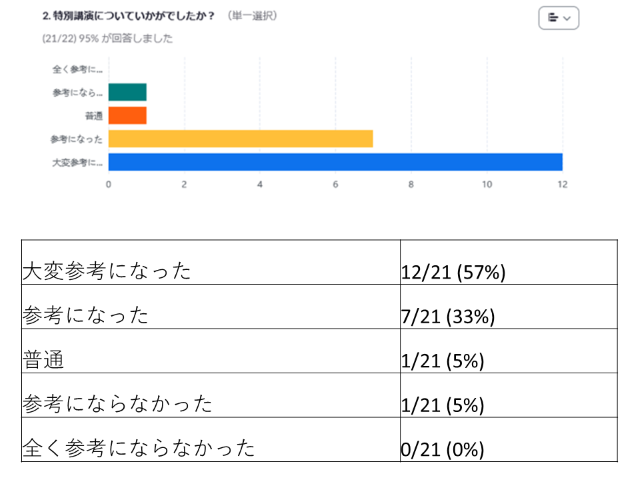Select the 全く参考にならなかった table cell
640x480 pixels.
[x=138, y=448]
